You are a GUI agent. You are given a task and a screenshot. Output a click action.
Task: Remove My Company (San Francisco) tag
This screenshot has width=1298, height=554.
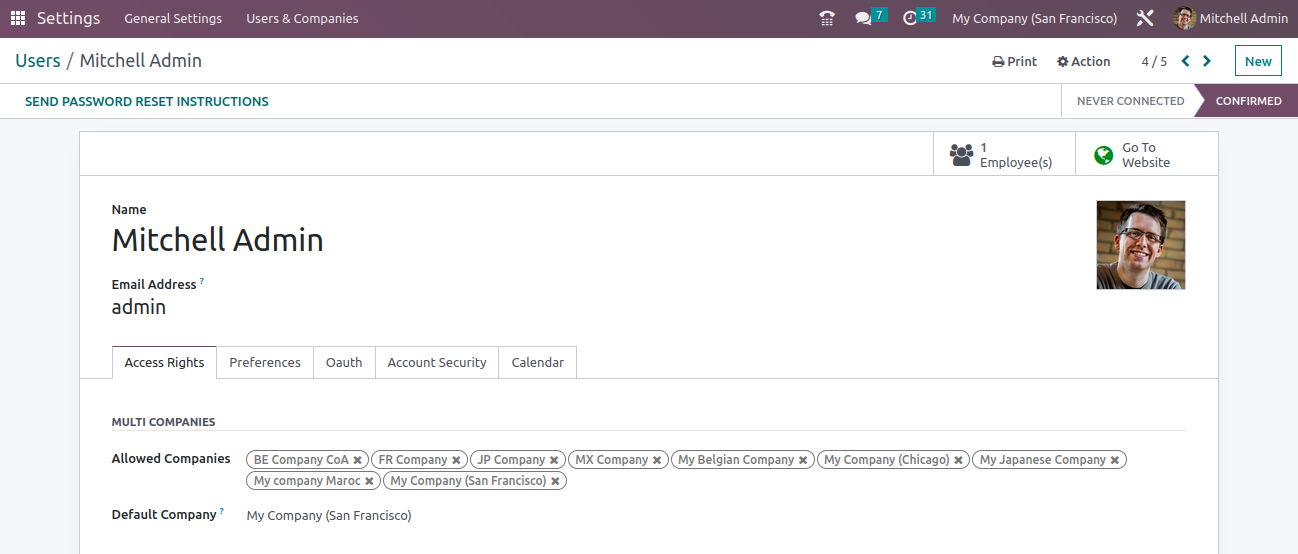(x=555, y=481)
